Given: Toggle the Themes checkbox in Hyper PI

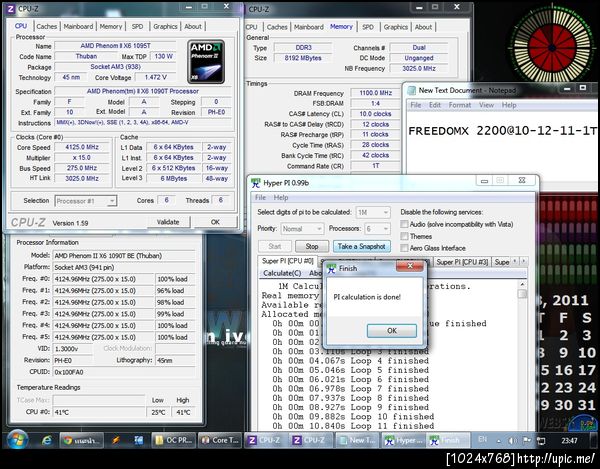Looking at the screenshot, I should click(404, 236).
